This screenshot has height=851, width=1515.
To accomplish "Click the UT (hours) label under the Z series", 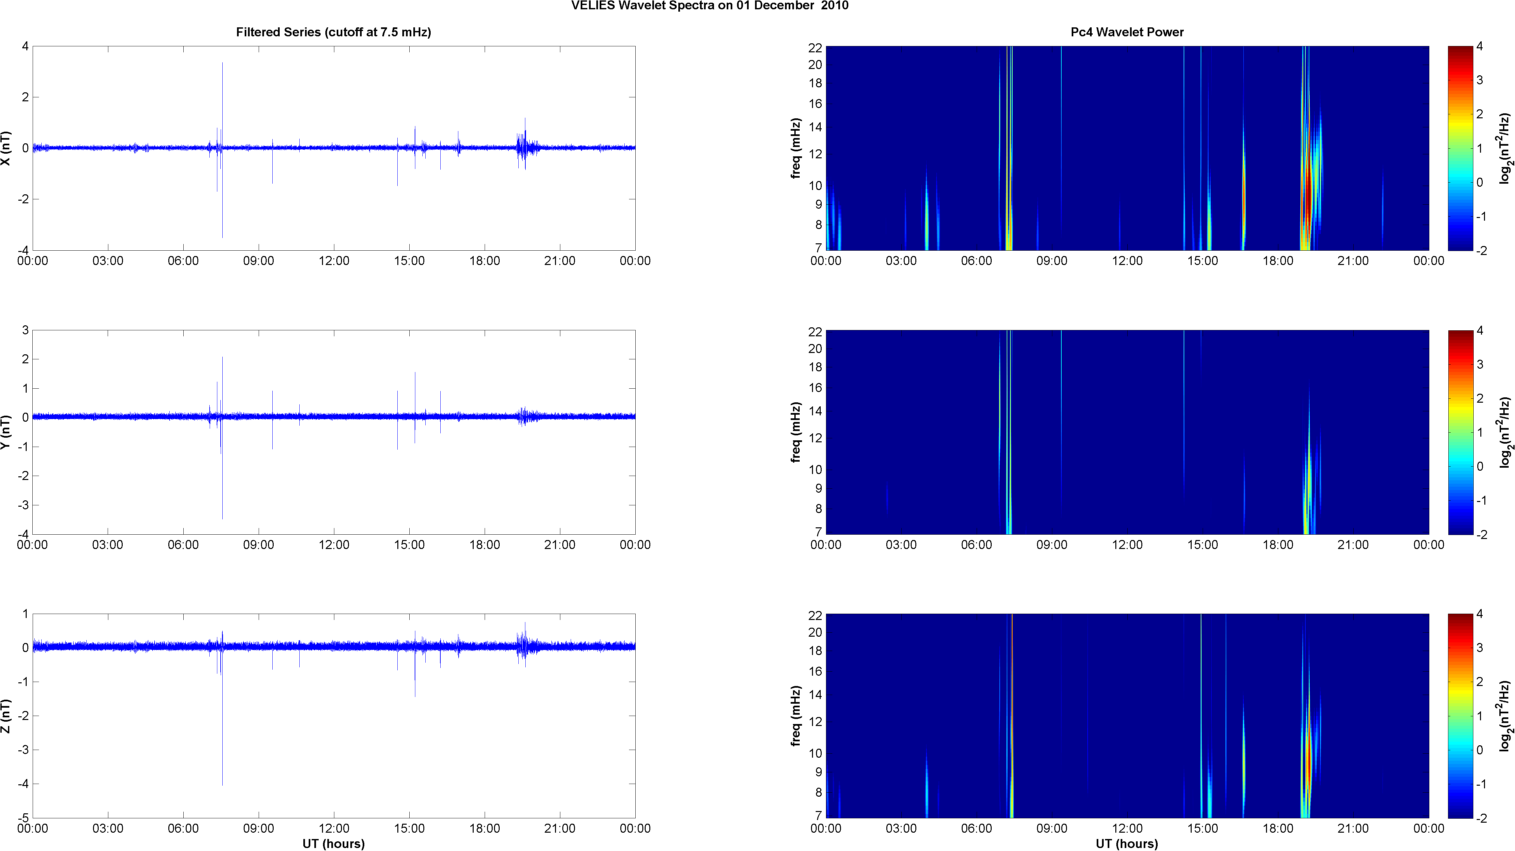I will pos(333,843).
